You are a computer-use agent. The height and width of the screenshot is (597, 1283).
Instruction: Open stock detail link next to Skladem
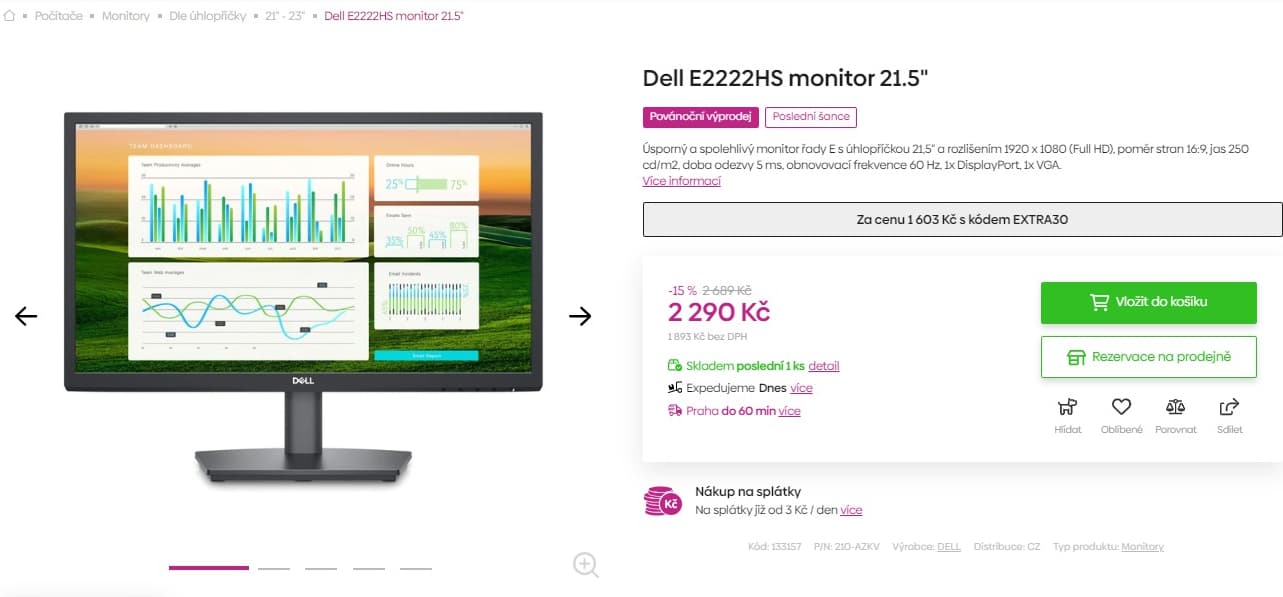point(824,366)
